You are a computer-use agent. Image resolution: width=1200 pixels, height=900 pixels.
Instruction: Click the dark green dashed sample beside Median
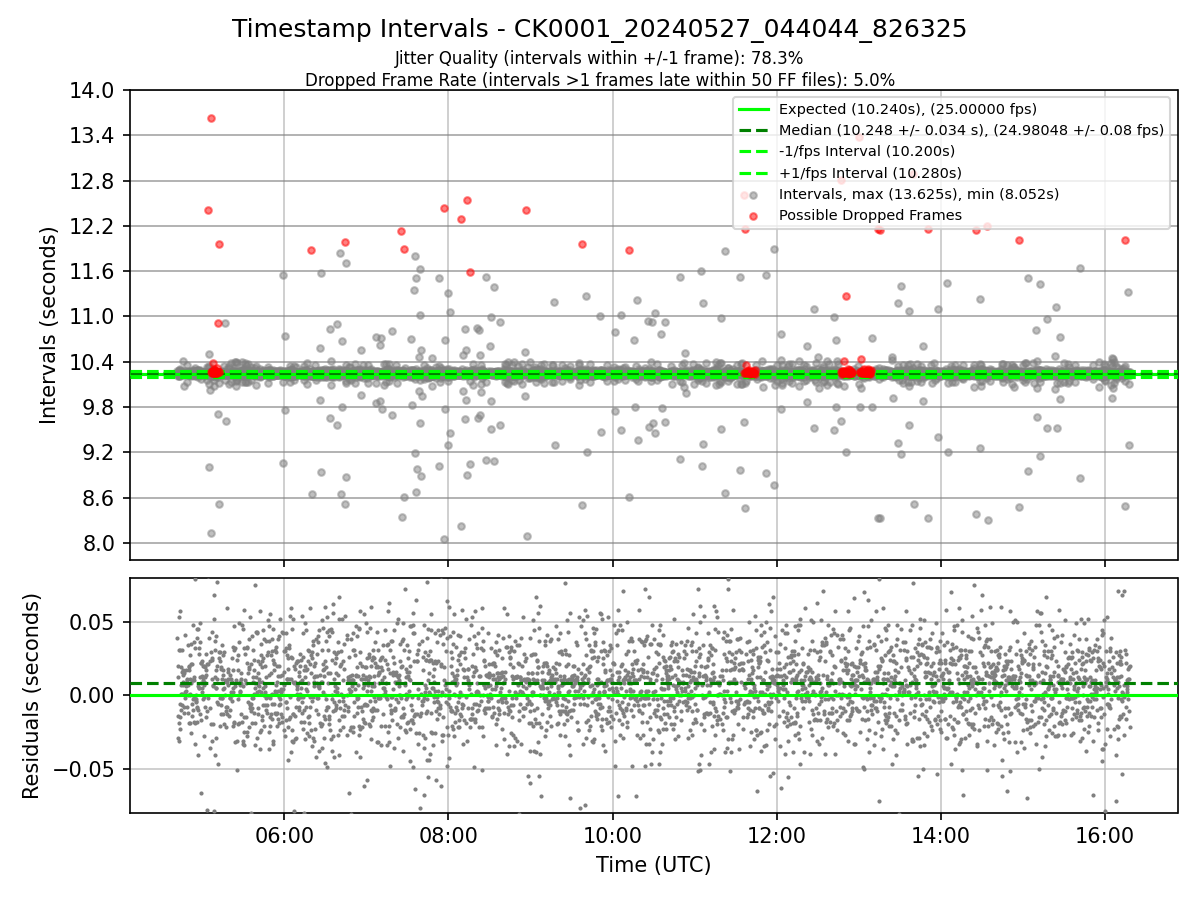click(754, 130)
